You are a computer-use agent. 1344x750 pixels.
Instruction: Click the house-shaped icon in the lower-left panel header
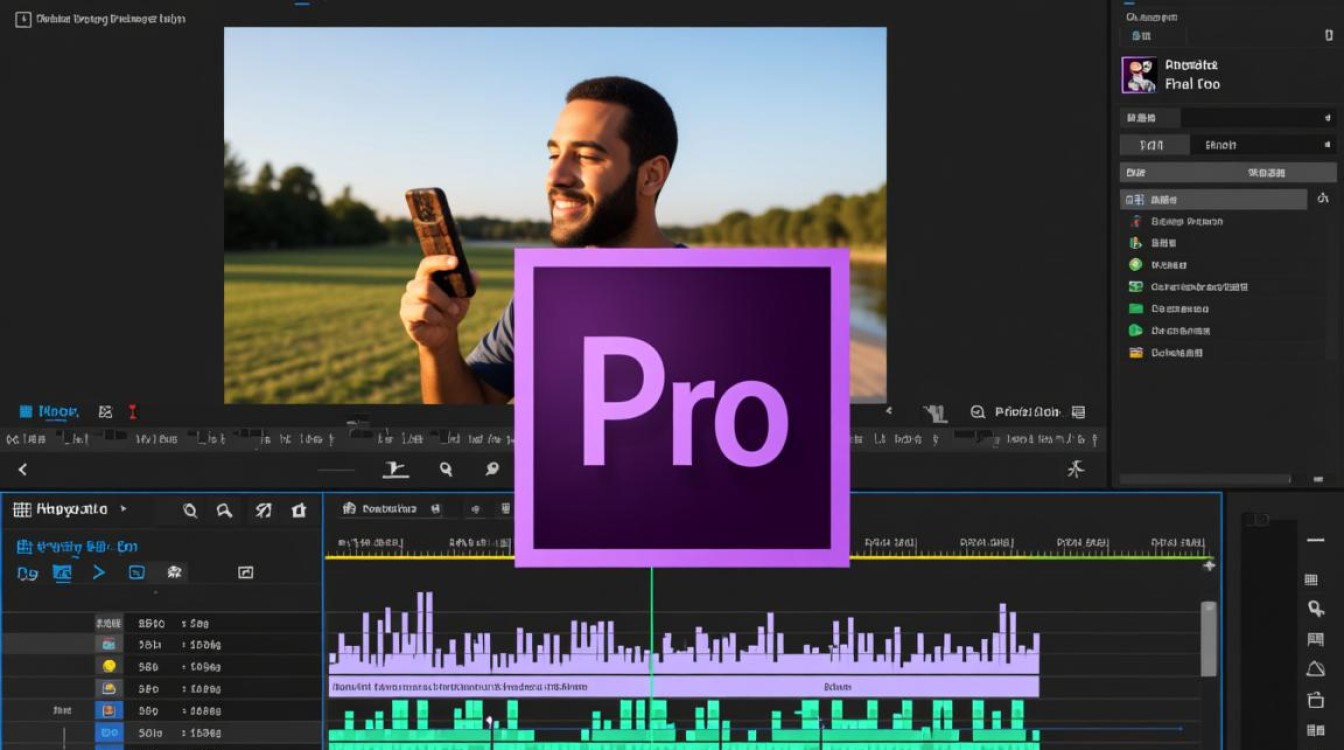(x=299, y=510)
